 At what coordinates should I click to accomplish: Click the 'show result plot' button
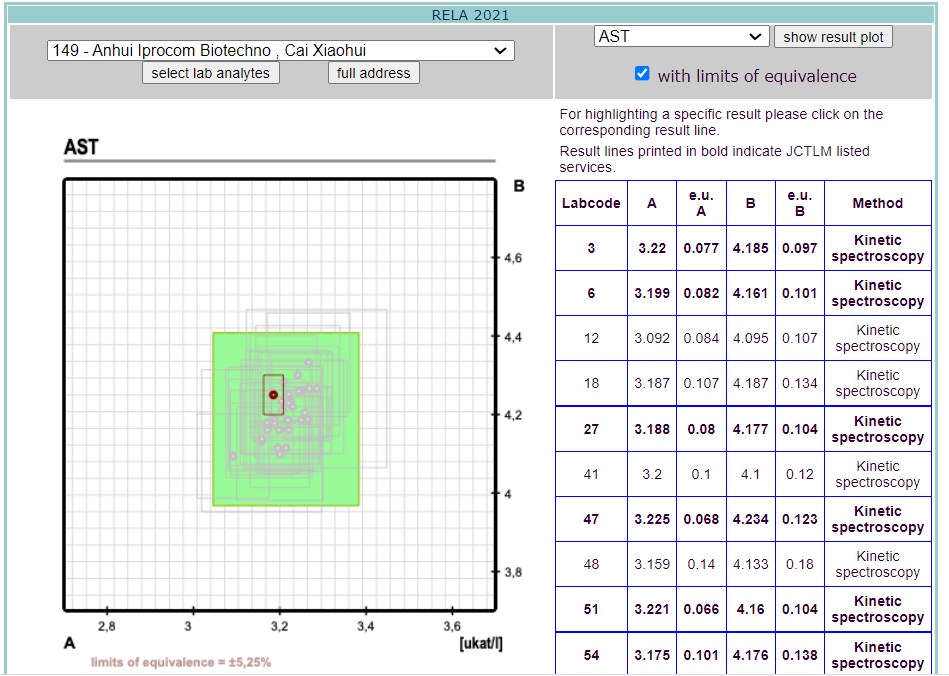coord(832,37)
